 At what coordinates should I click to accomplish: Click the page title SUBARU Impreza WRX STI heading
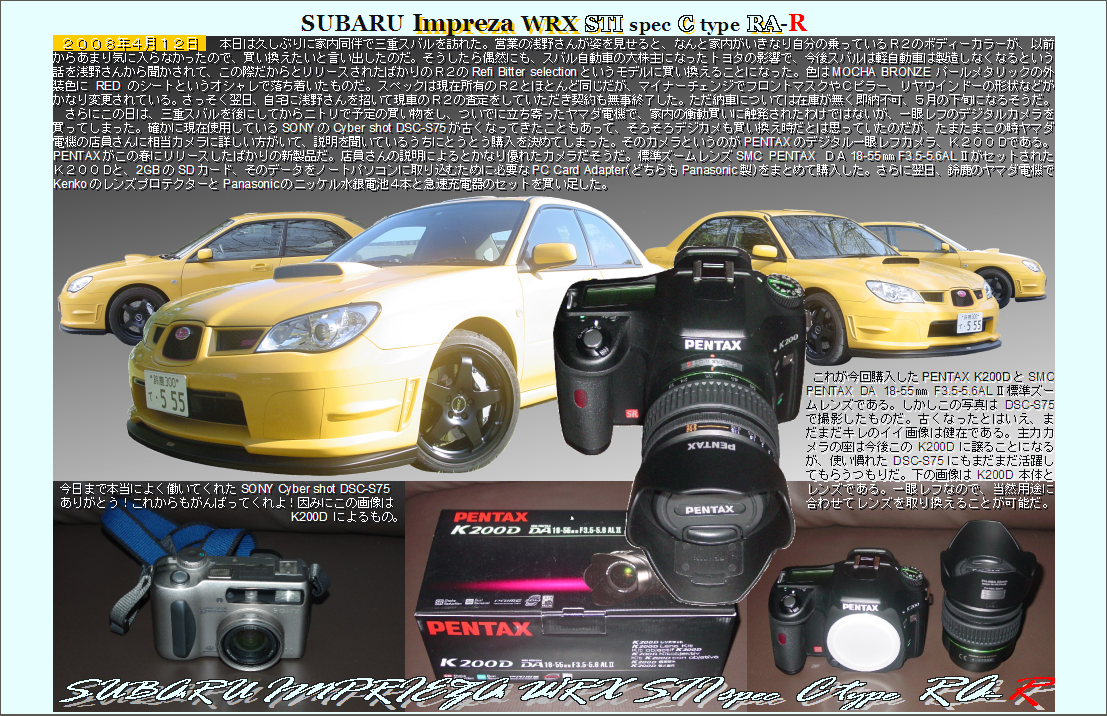pos(552,23)
